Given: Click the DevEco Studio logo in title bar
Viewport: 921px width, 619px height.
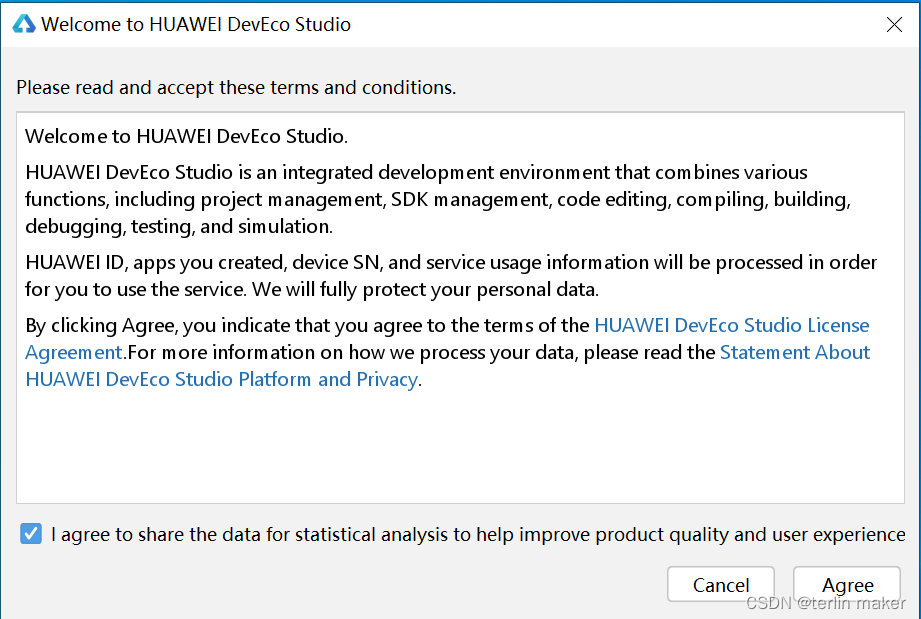Looking at the screenshot, I should pyautogui.click(x=23, y=24).
